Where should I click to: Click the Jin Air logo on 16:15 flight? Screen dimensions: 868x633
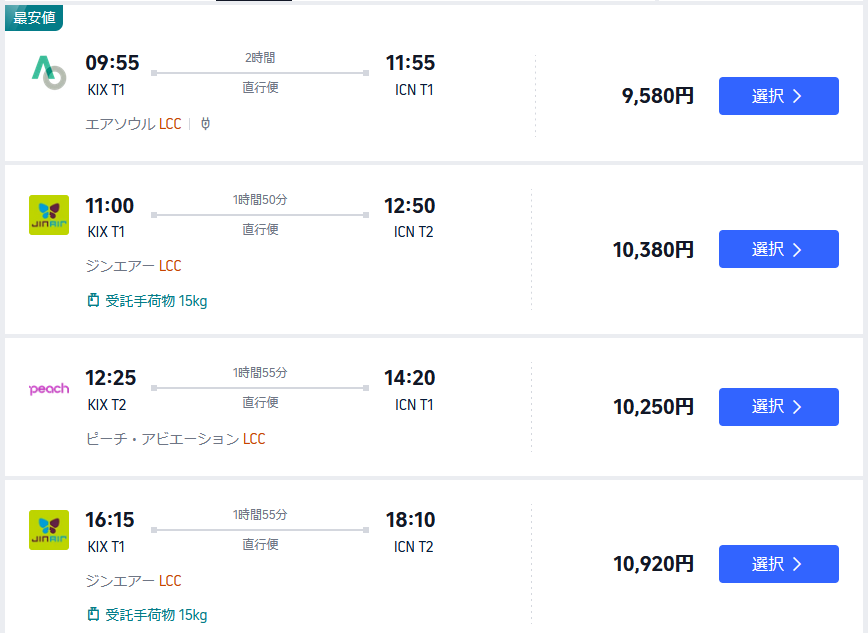click(49, 530)
